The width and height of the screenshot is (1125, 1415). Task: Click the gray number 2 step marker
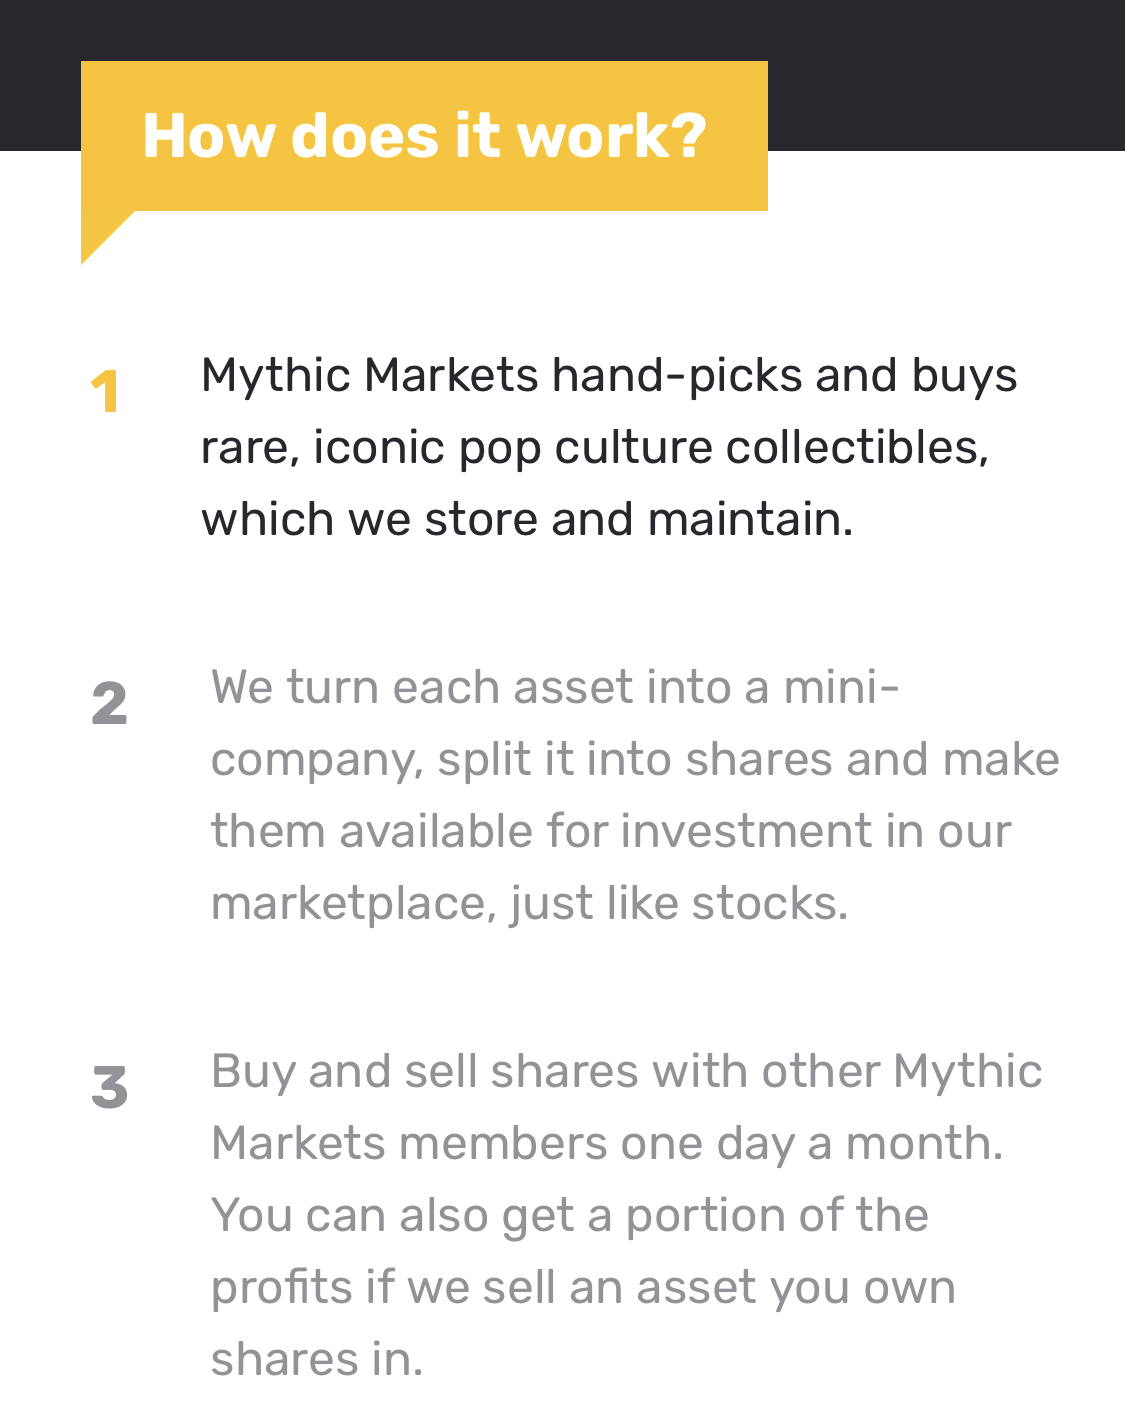[110, 703]
